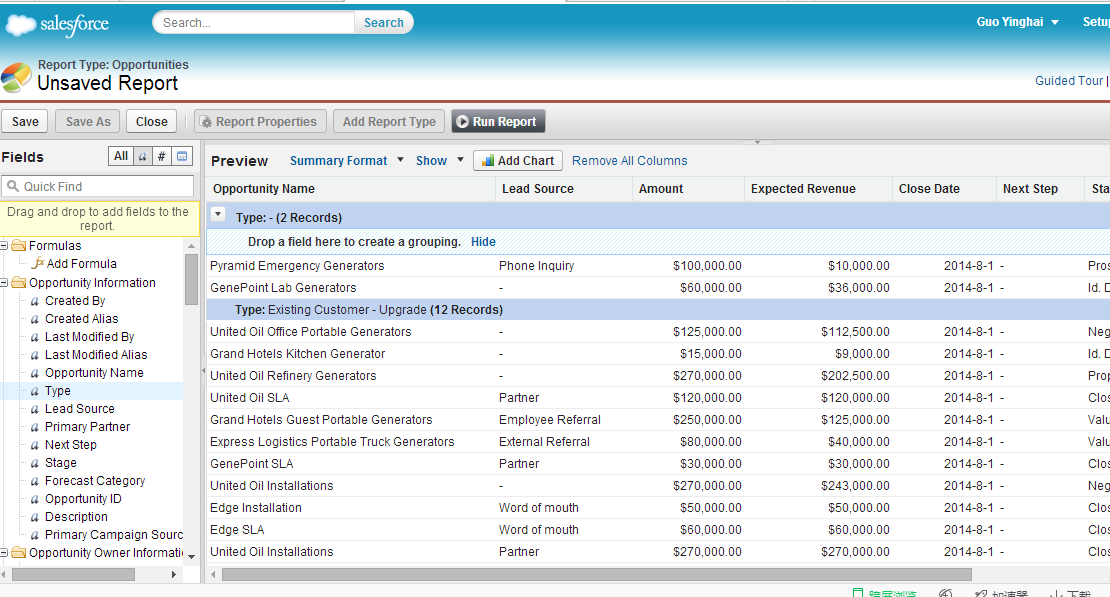Collapse the Opportunity Information tree folder
The width and height of the screenshot is (1110, 597).
click(x=4, y=283)
